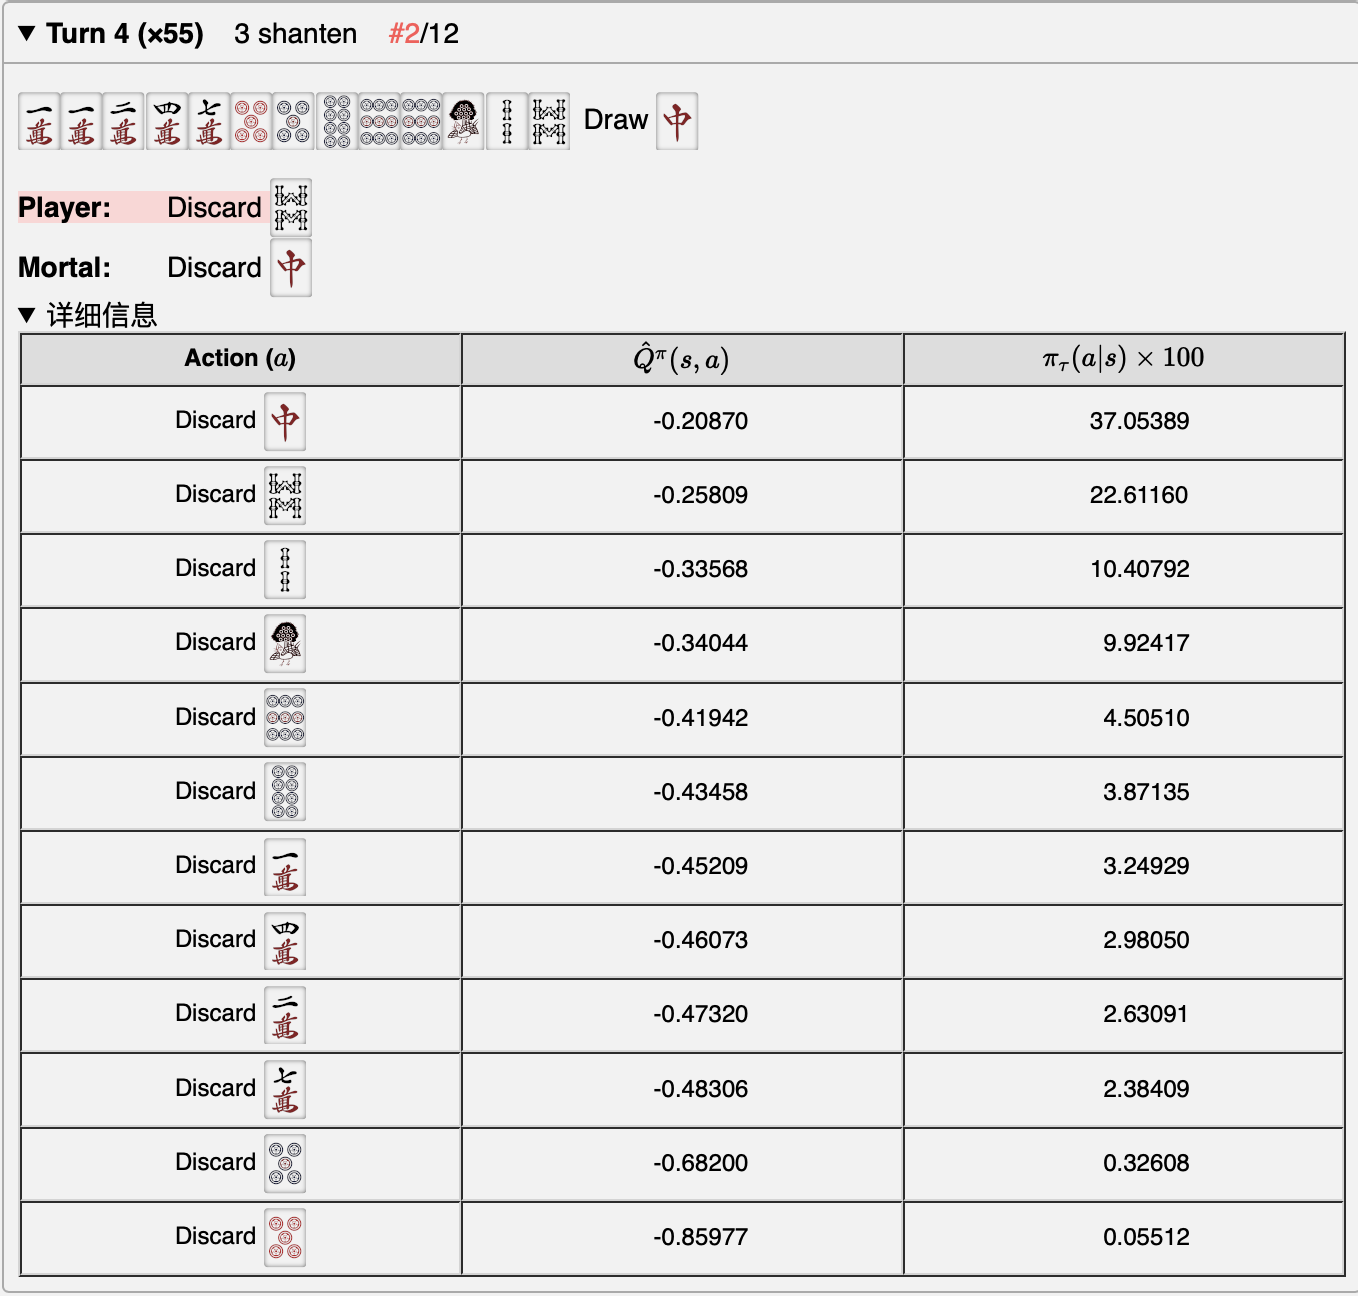Image resolution: width=1358 pixels, height=1296 pixels.
Task: Click the 7-man tile in the 2.38409 row
Action: coord(285,1090)
